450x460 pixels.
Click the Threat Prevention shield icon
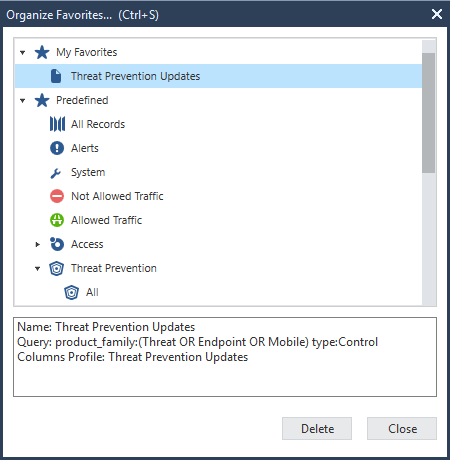56,268
